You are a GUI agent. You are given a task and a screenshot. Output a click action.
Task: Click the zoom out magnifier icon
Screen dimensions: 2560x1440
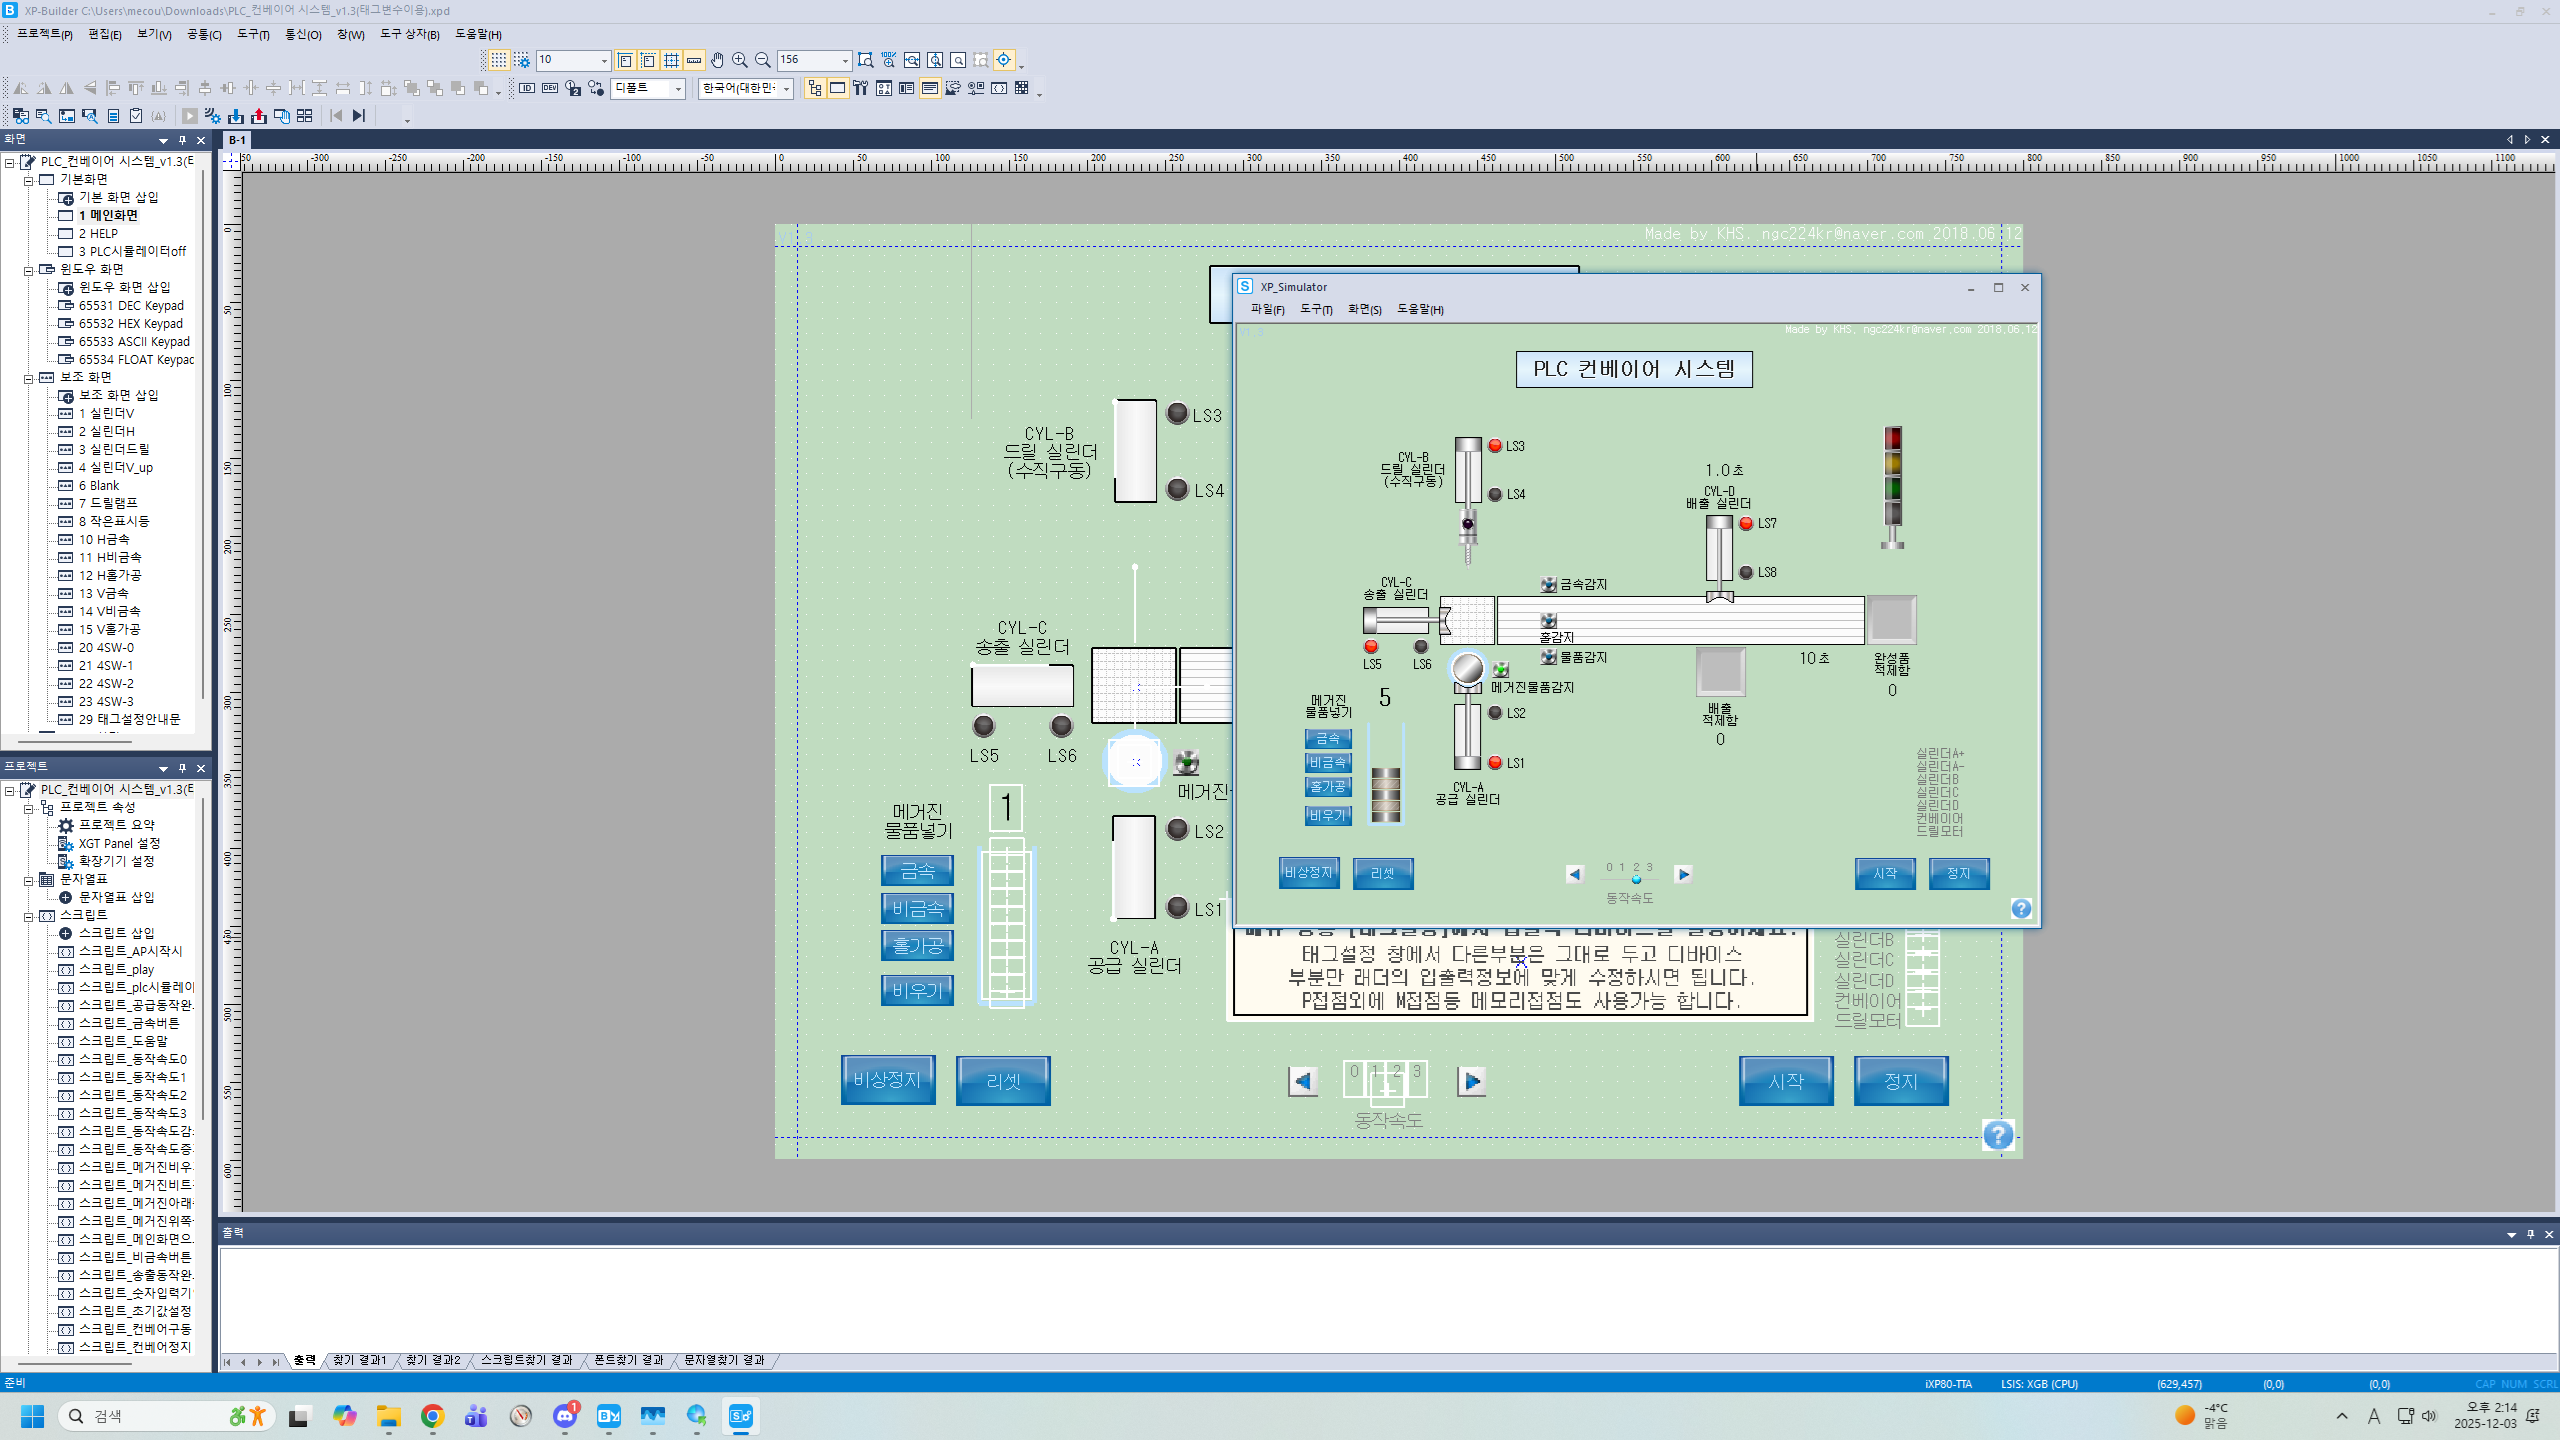pos(763,60)
